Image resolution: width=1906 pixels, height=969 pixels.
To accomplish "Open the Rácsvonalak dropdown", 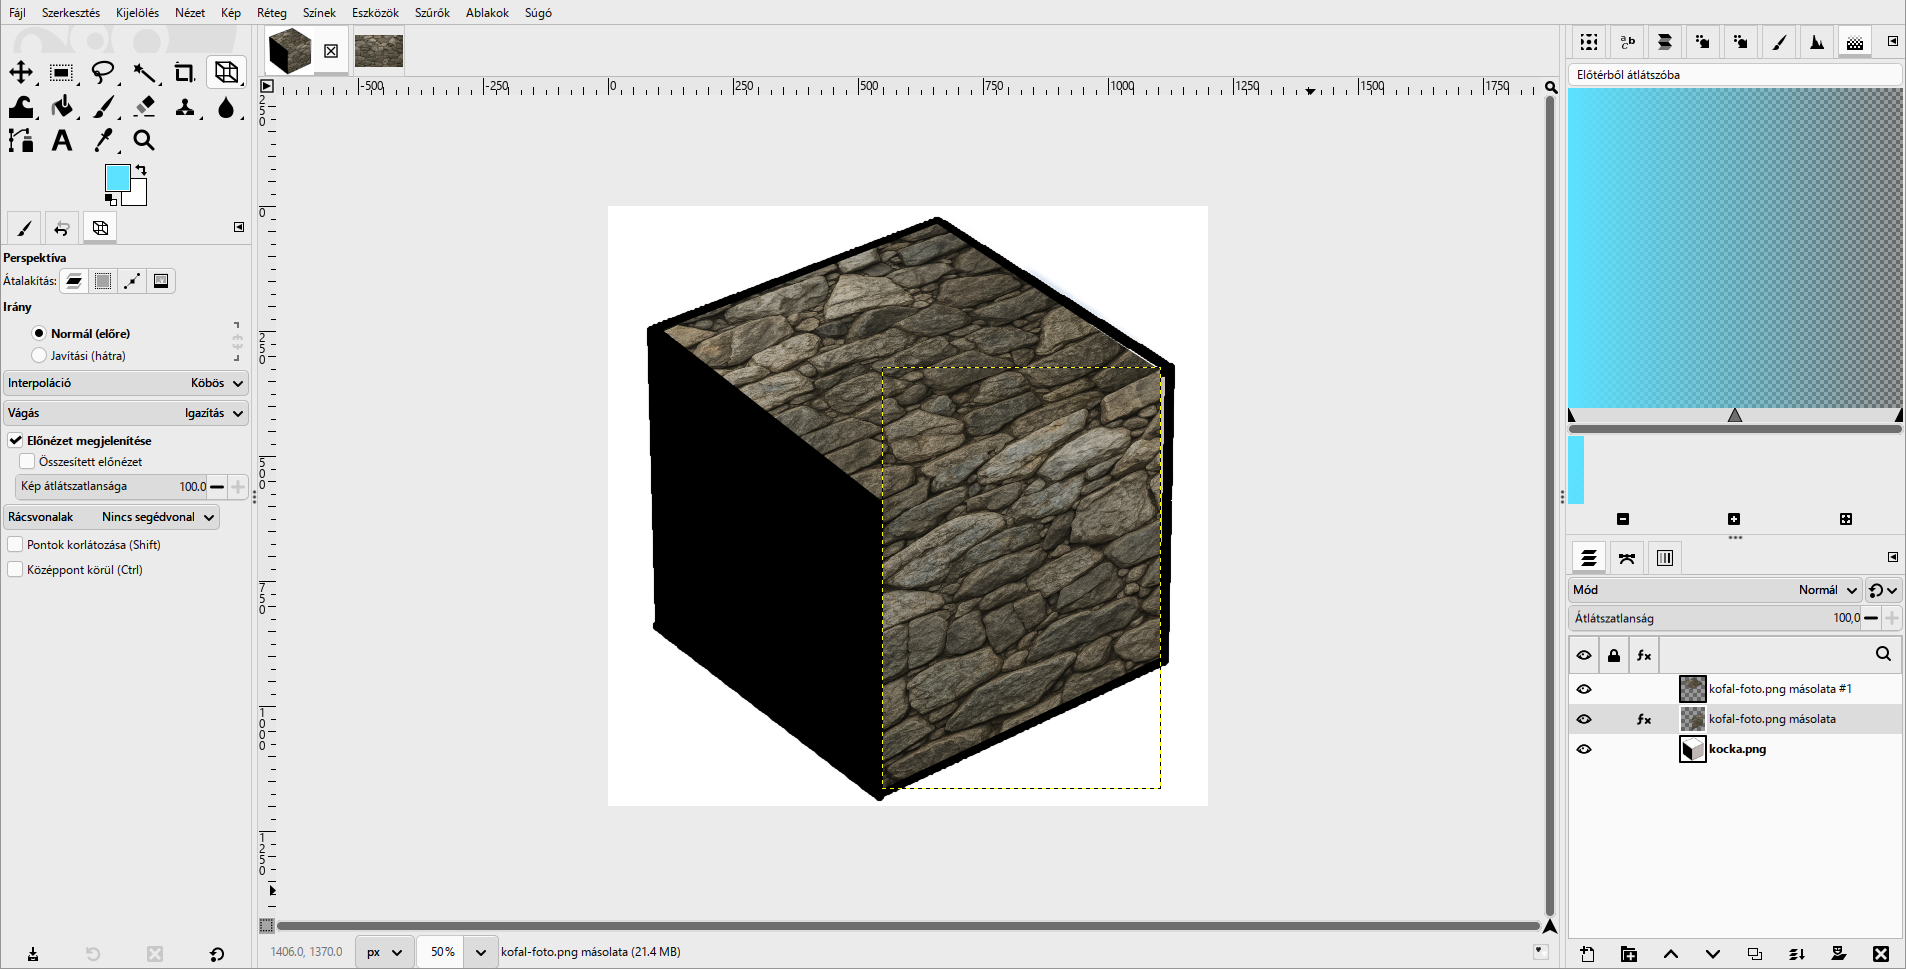I will pyautogui.click(x=111, y=517).
